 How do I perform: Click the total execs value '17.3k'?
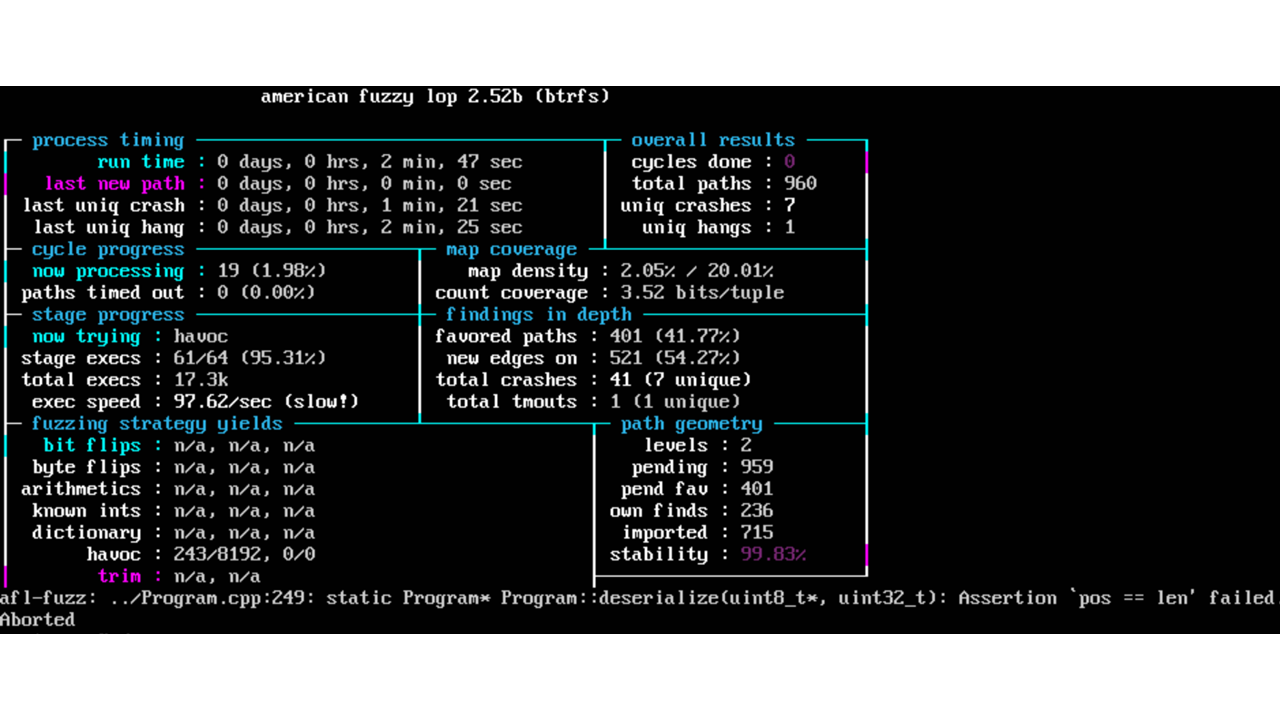tap(201, 380)
